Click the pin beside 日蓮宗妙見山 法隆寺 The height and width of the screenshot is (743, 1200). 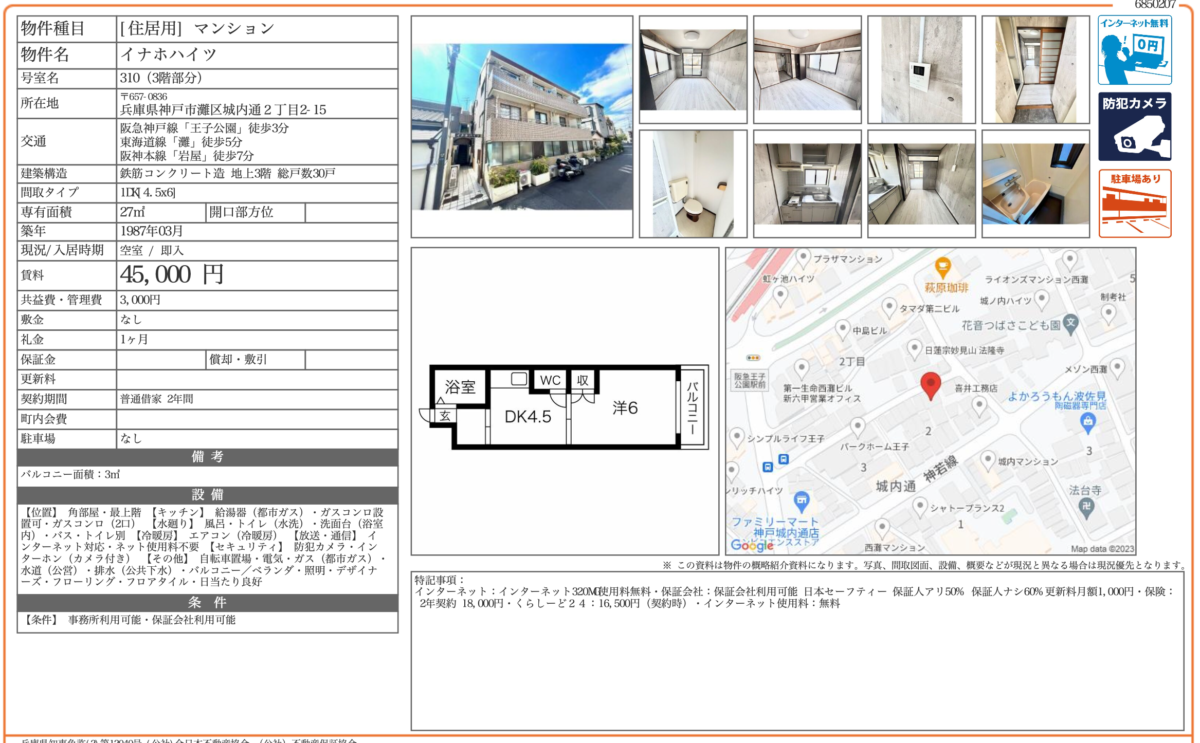914,349
